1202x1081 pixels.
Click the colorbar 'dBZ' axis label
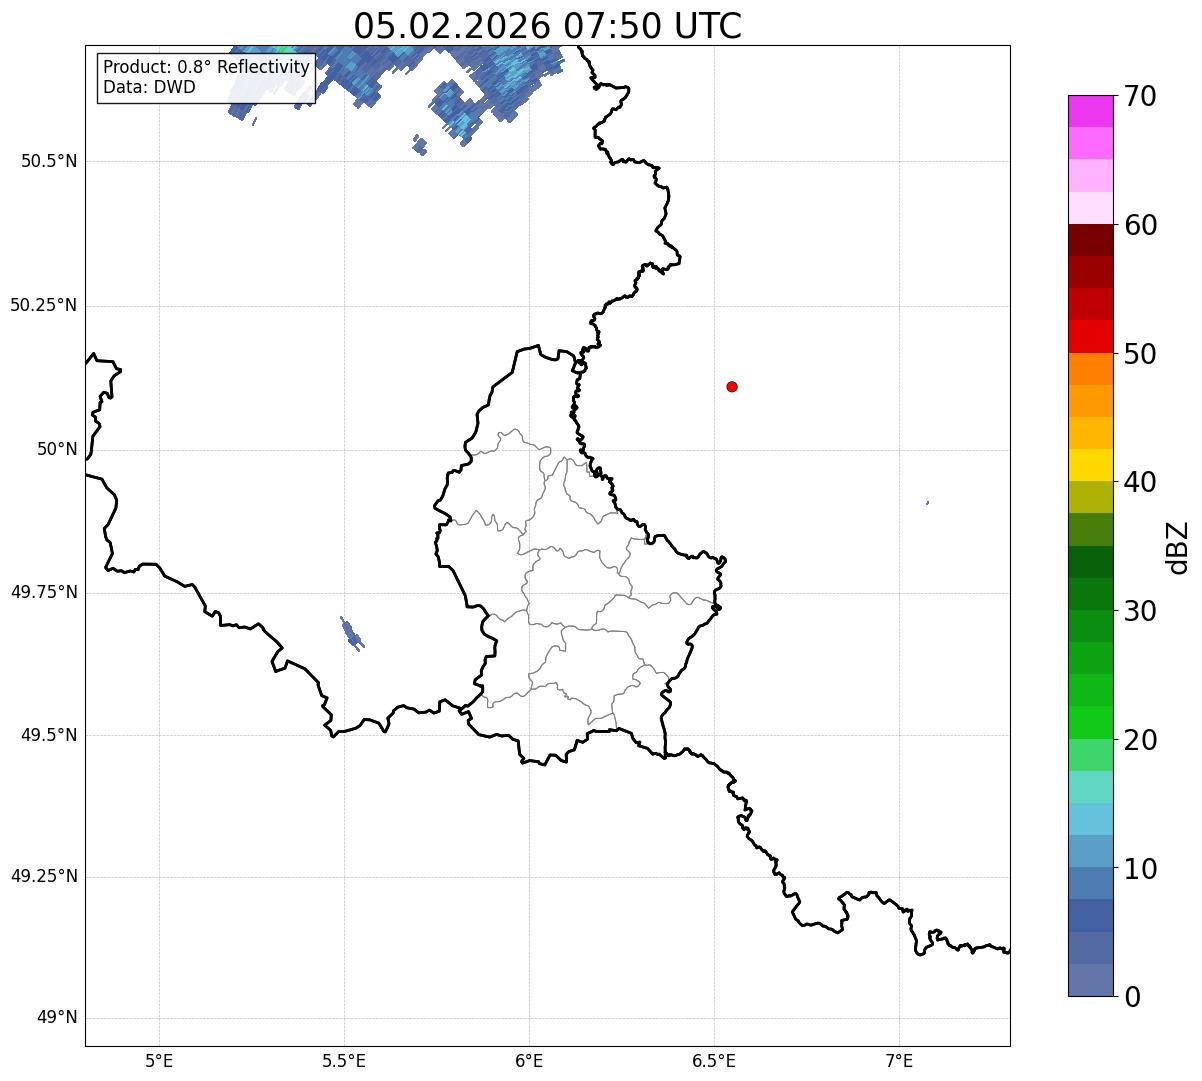point(1178,547)
